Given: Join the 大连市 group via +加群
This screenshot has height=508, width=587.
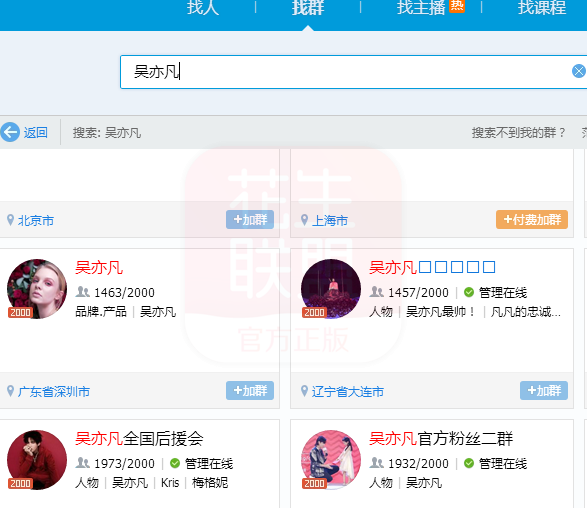Looking at the screenshot, I should [544, 390].
